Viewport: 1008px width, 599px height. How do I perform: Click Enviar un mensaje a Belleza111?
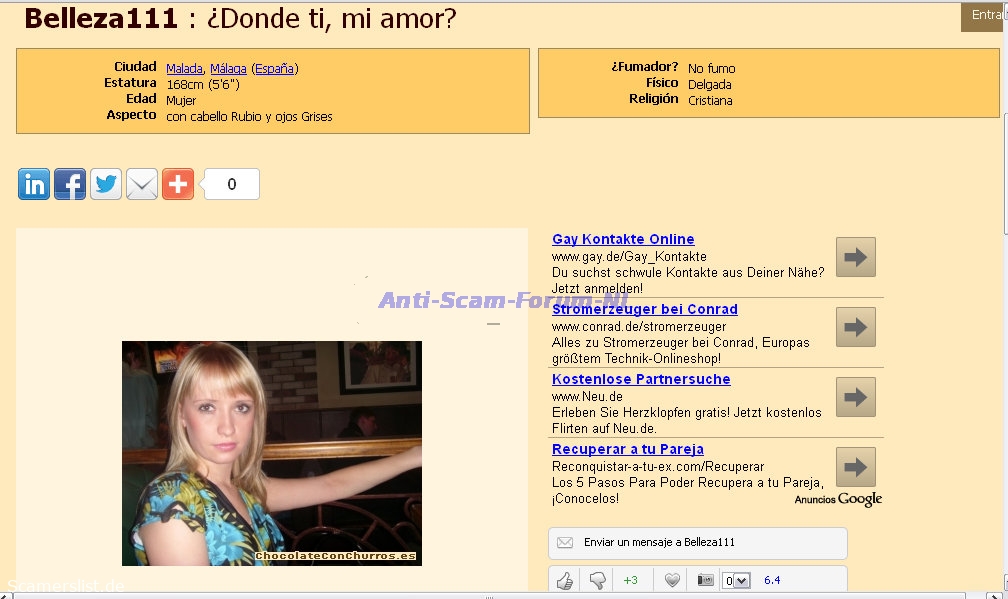point(697,543)
